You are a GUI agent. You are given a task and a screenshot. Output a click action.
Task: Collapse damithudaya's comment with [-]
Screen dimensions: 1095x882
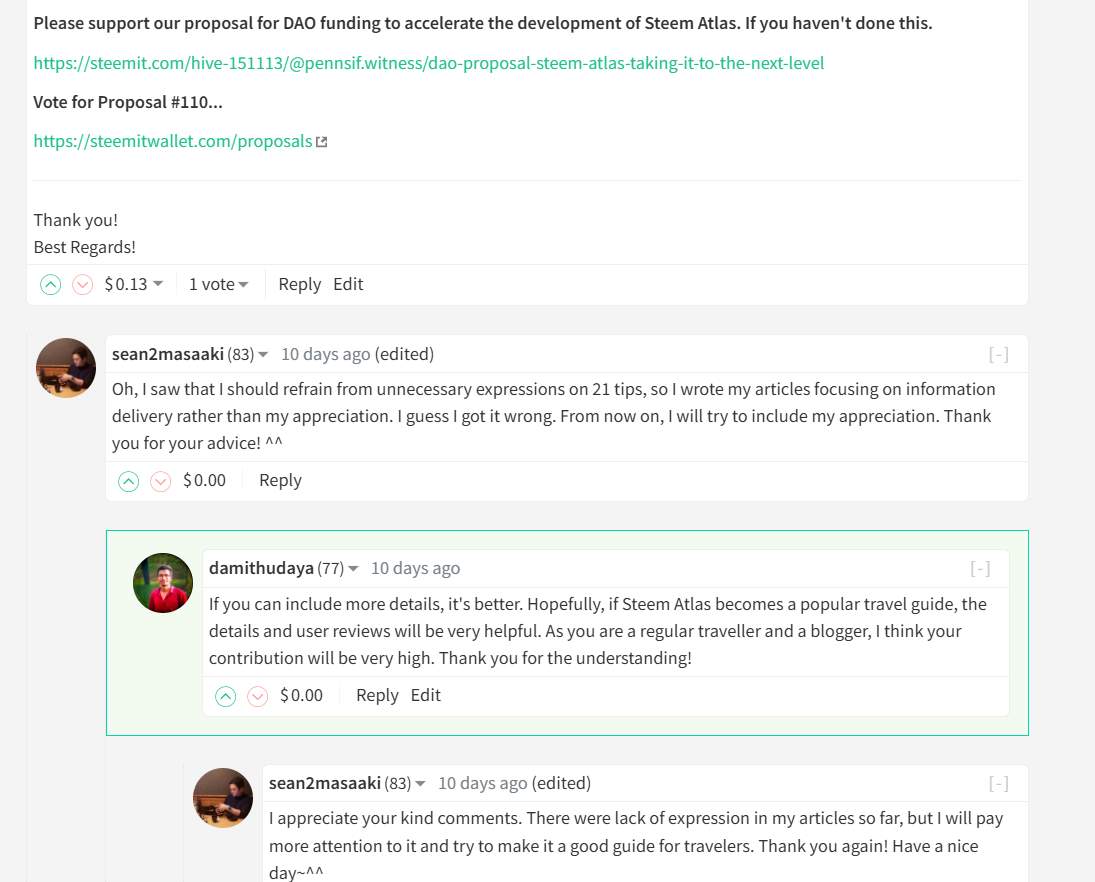[x=980, y=569]
